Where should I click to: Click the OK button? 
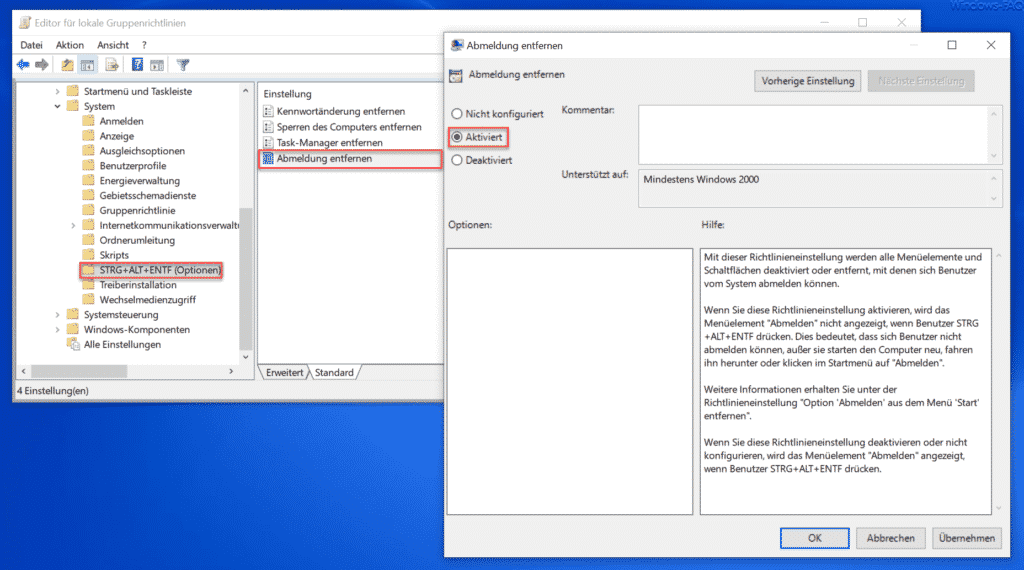click(814, 538)
